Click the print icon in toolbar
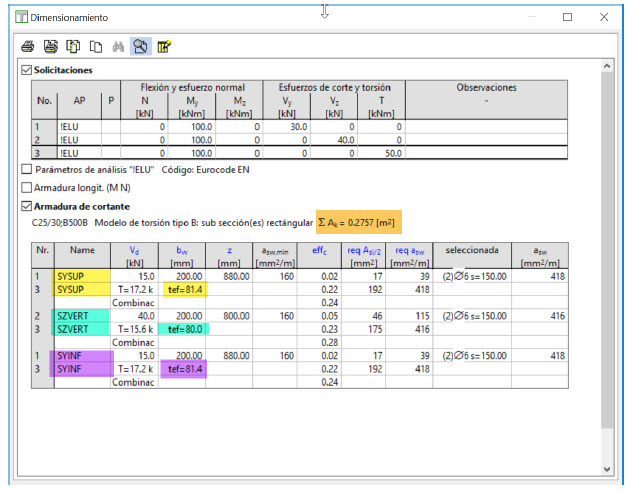 (x=28, y=46)
